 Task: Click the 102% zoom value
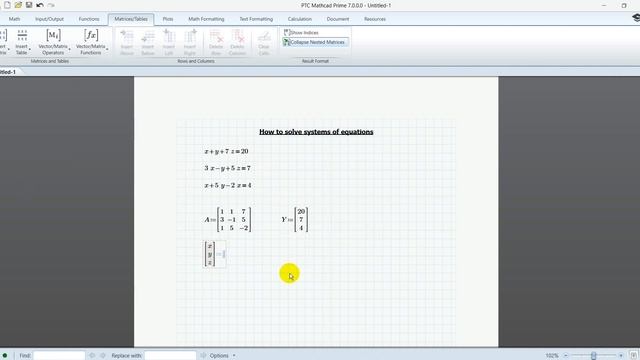(x=551, y=356)
